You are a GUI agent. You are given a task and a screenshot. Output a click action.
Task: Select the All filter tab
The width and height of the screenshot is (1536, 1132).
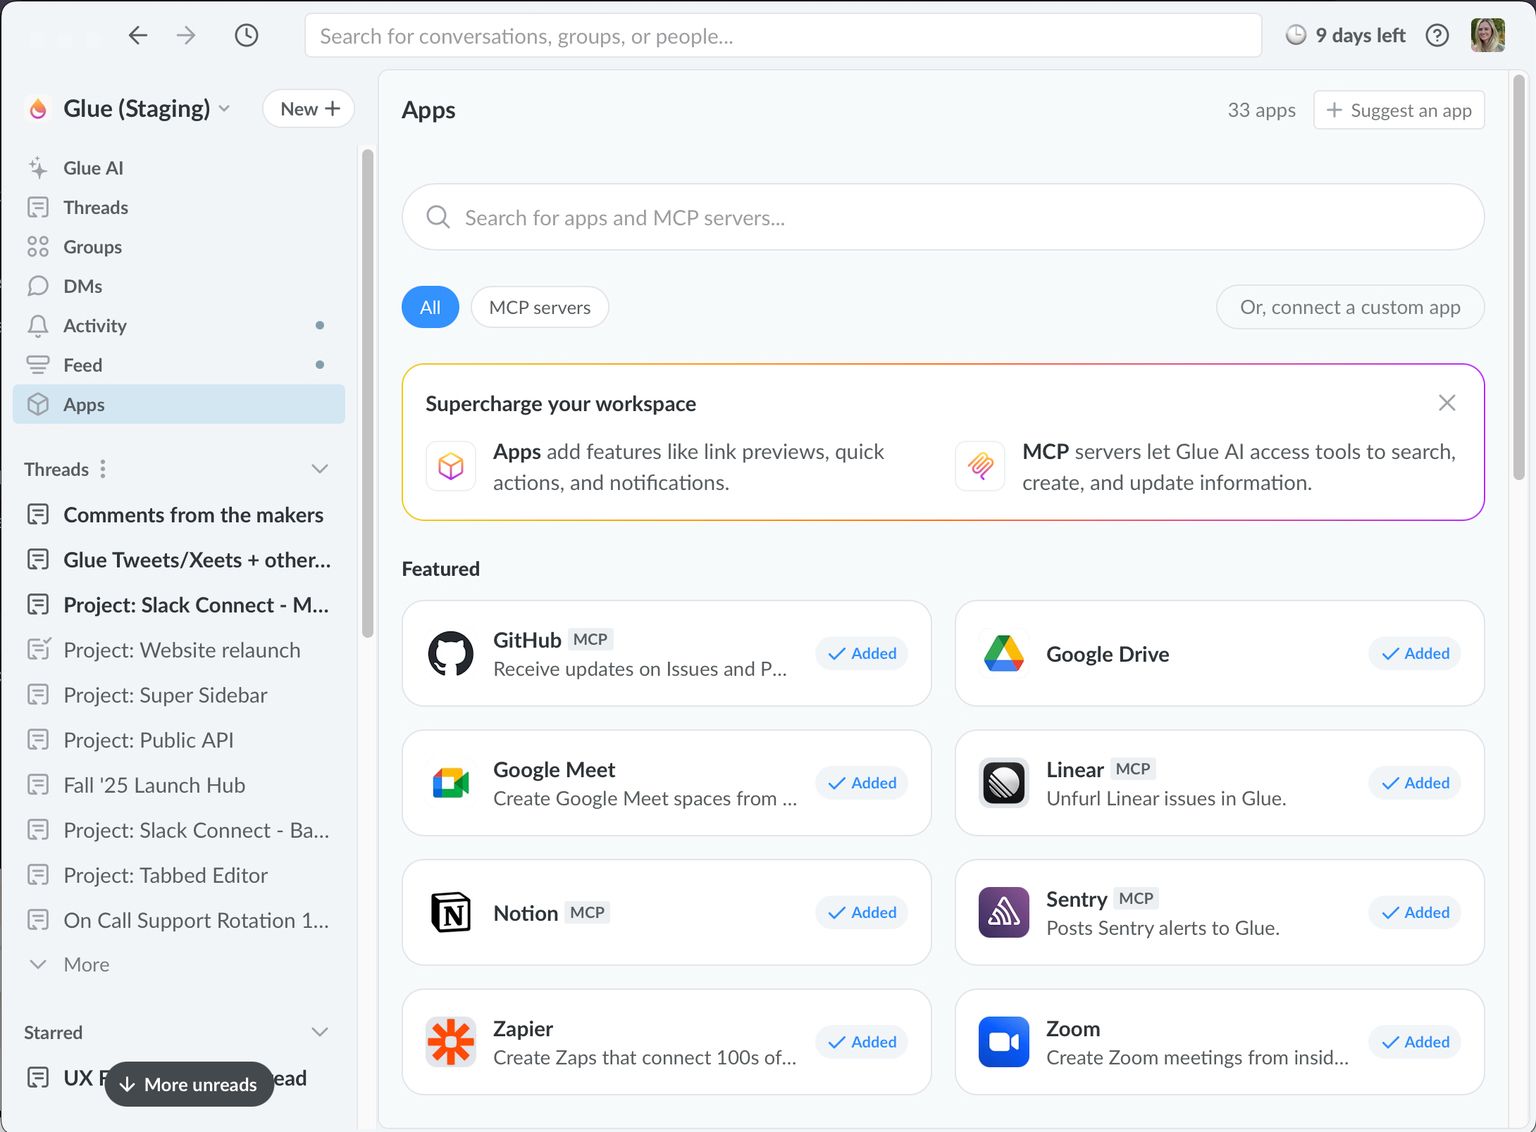pyautogui.click(x=430, y=307)
